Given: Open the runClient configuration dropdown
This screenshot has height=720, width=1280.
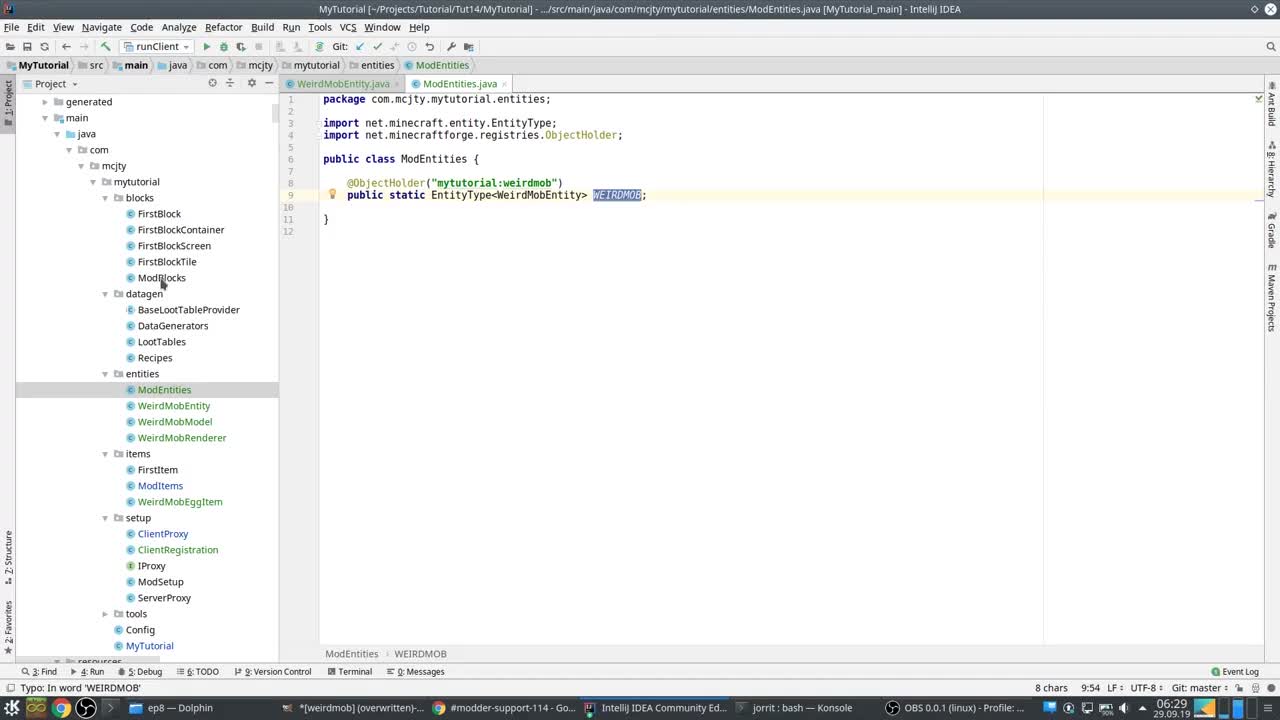Looking at the screenshot, I should pyautogui.click(x=157, y=47).
